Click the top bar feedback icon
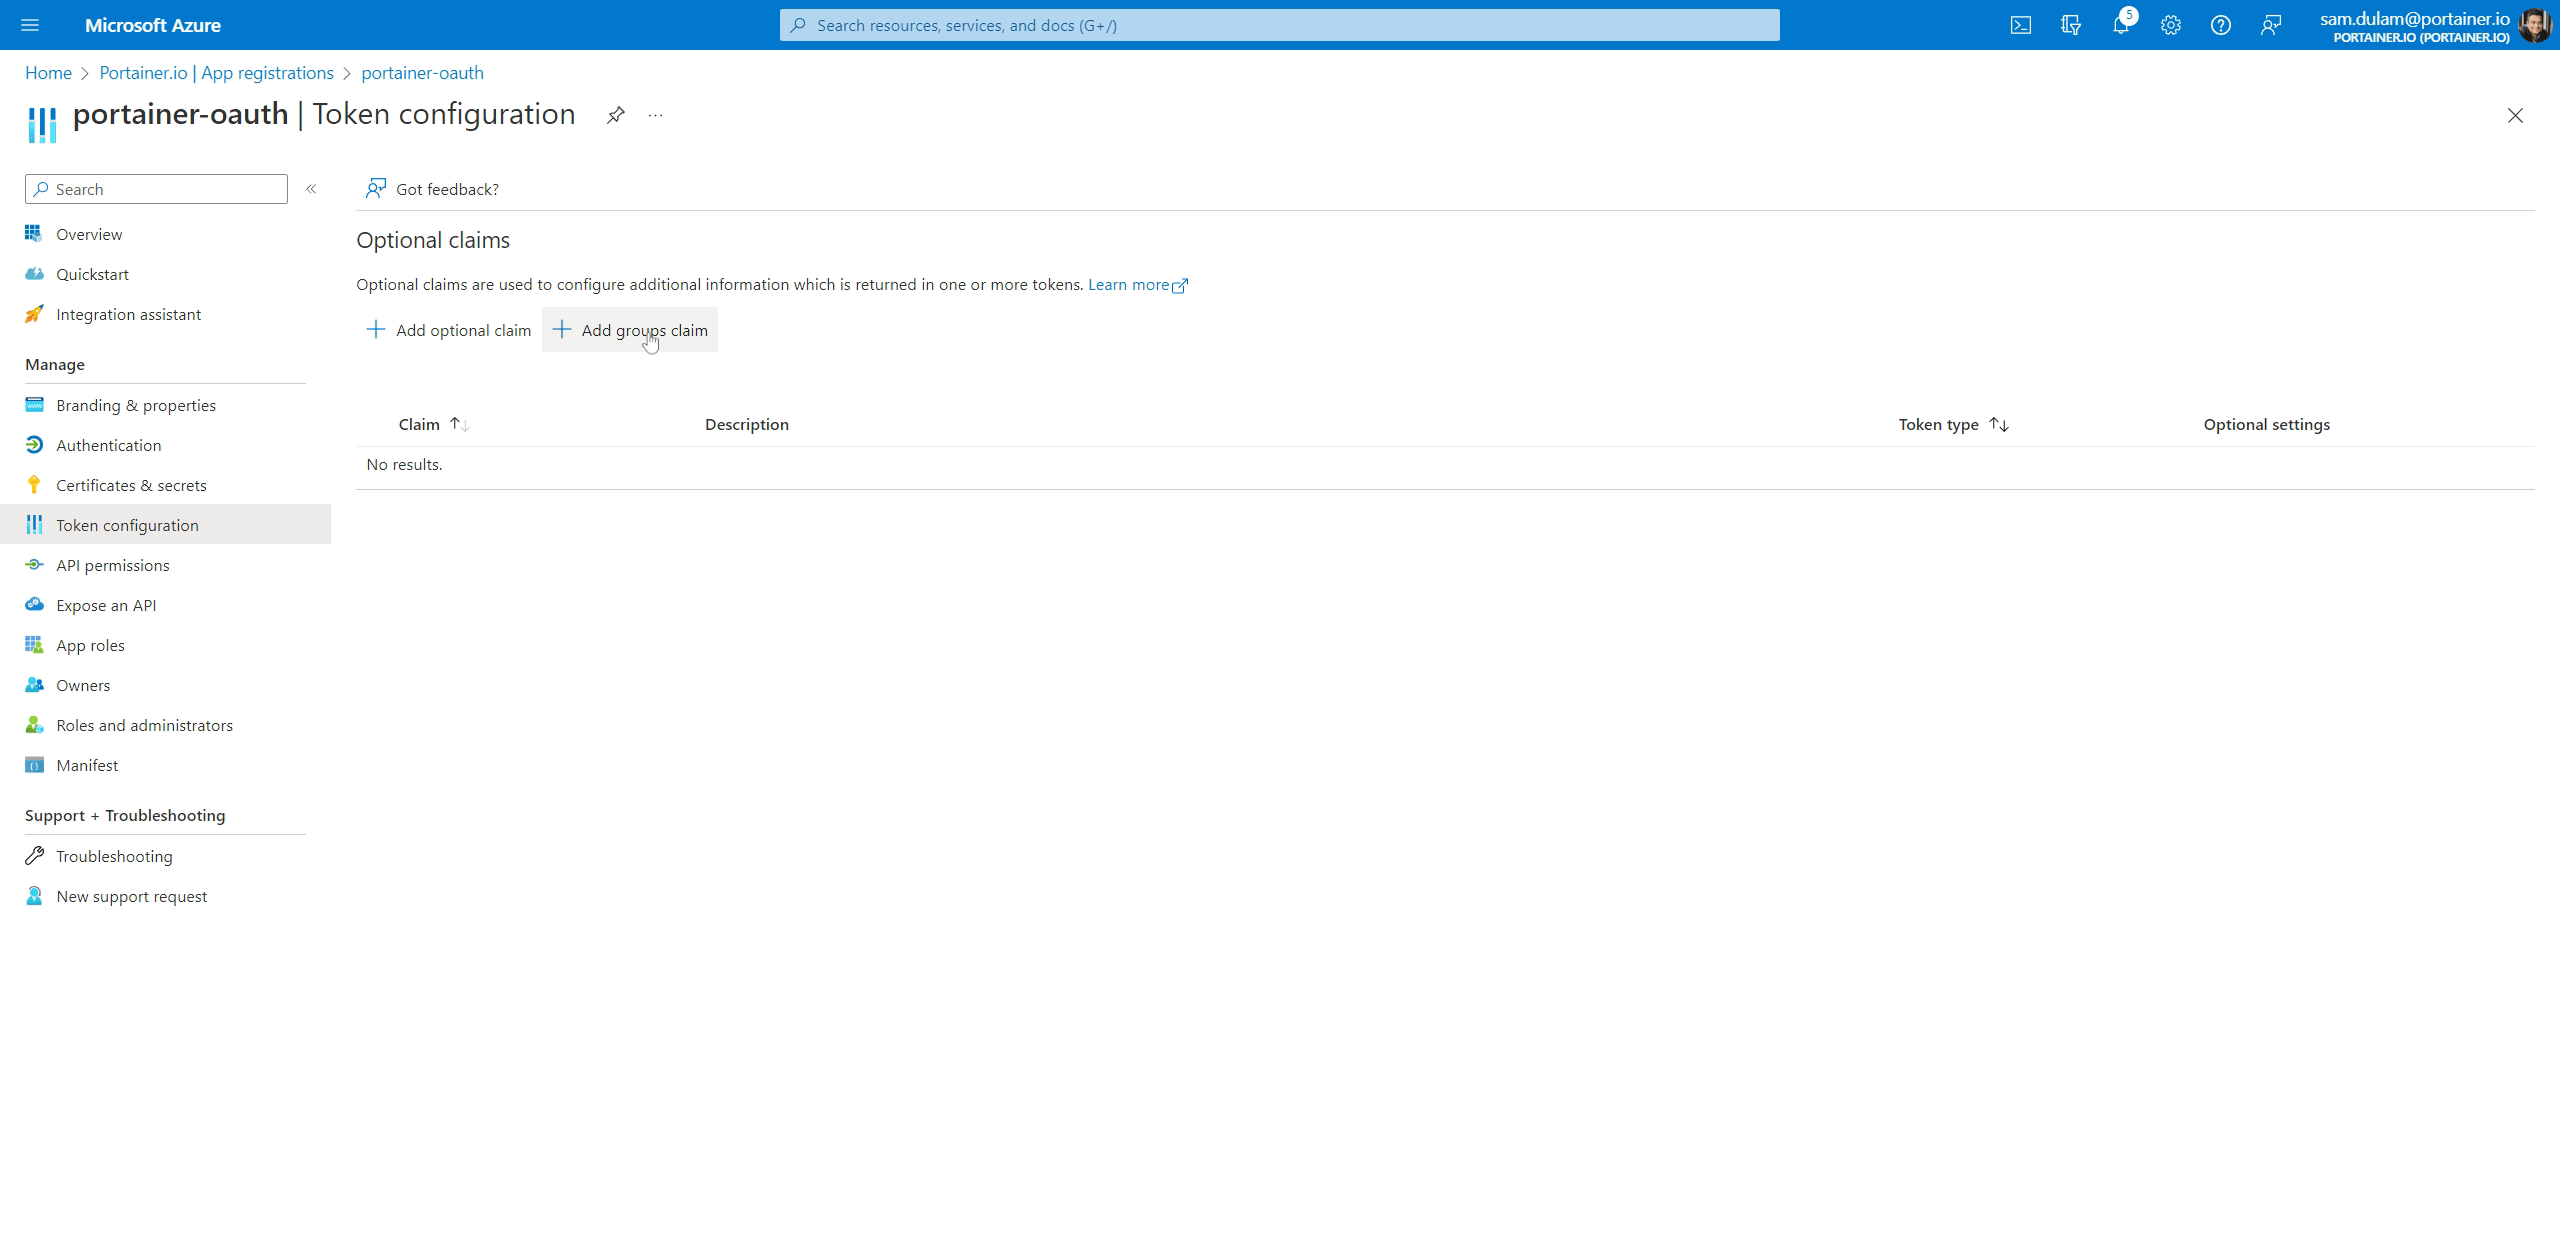The height and width of the screenshot is (1244, 2560). point(2270,25)
